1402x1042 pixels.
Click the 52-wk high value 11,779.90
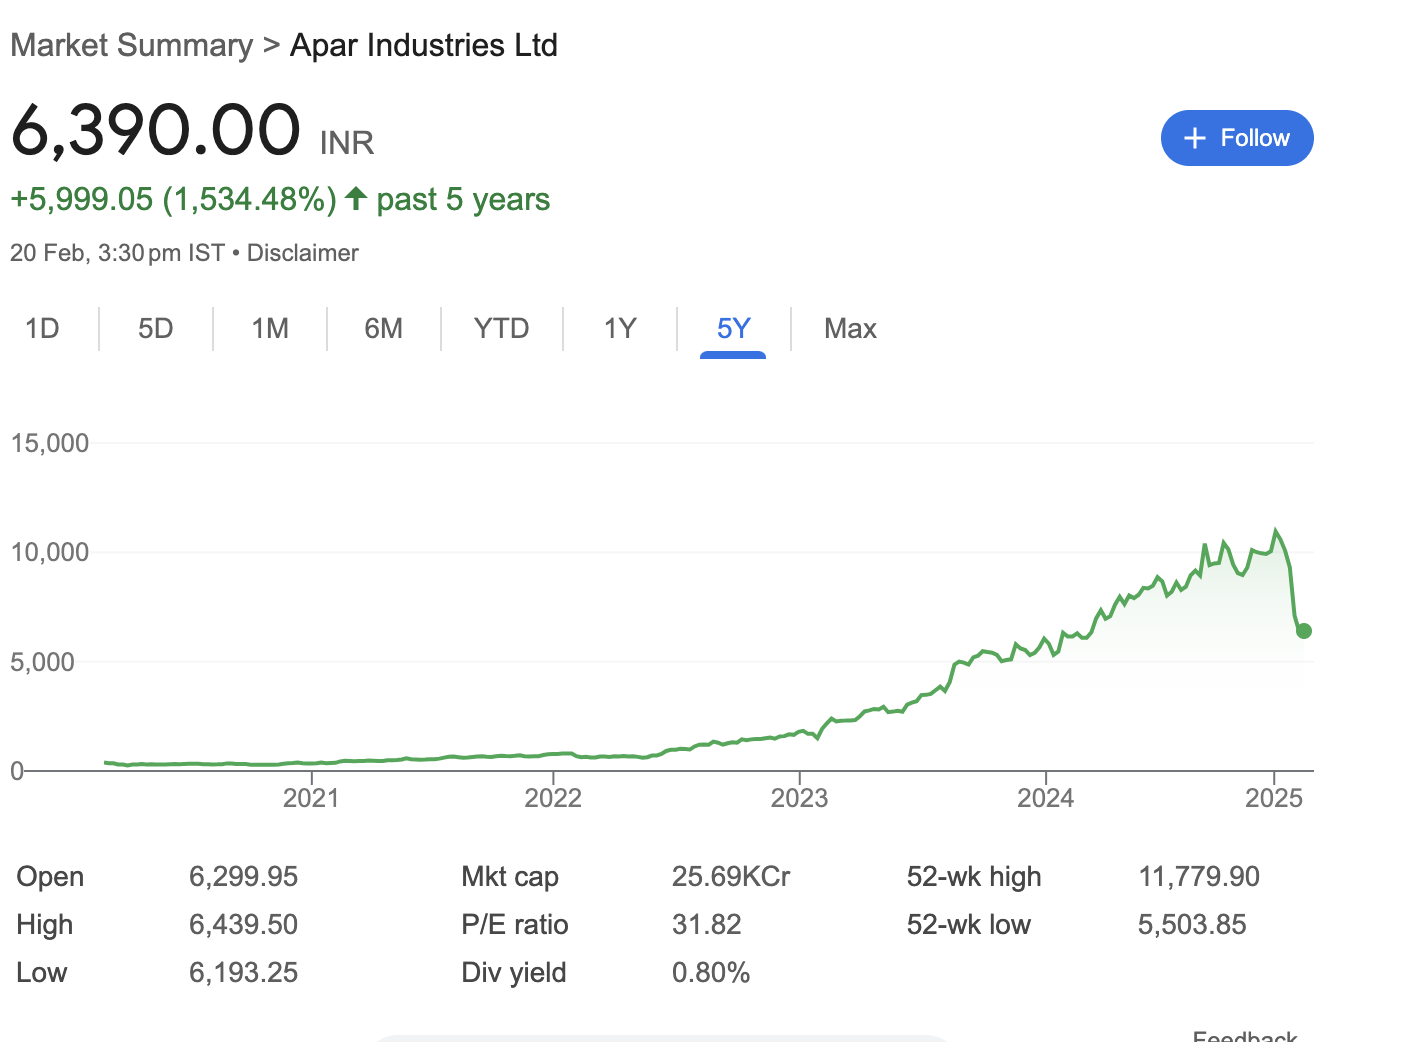coord(1199,877)
